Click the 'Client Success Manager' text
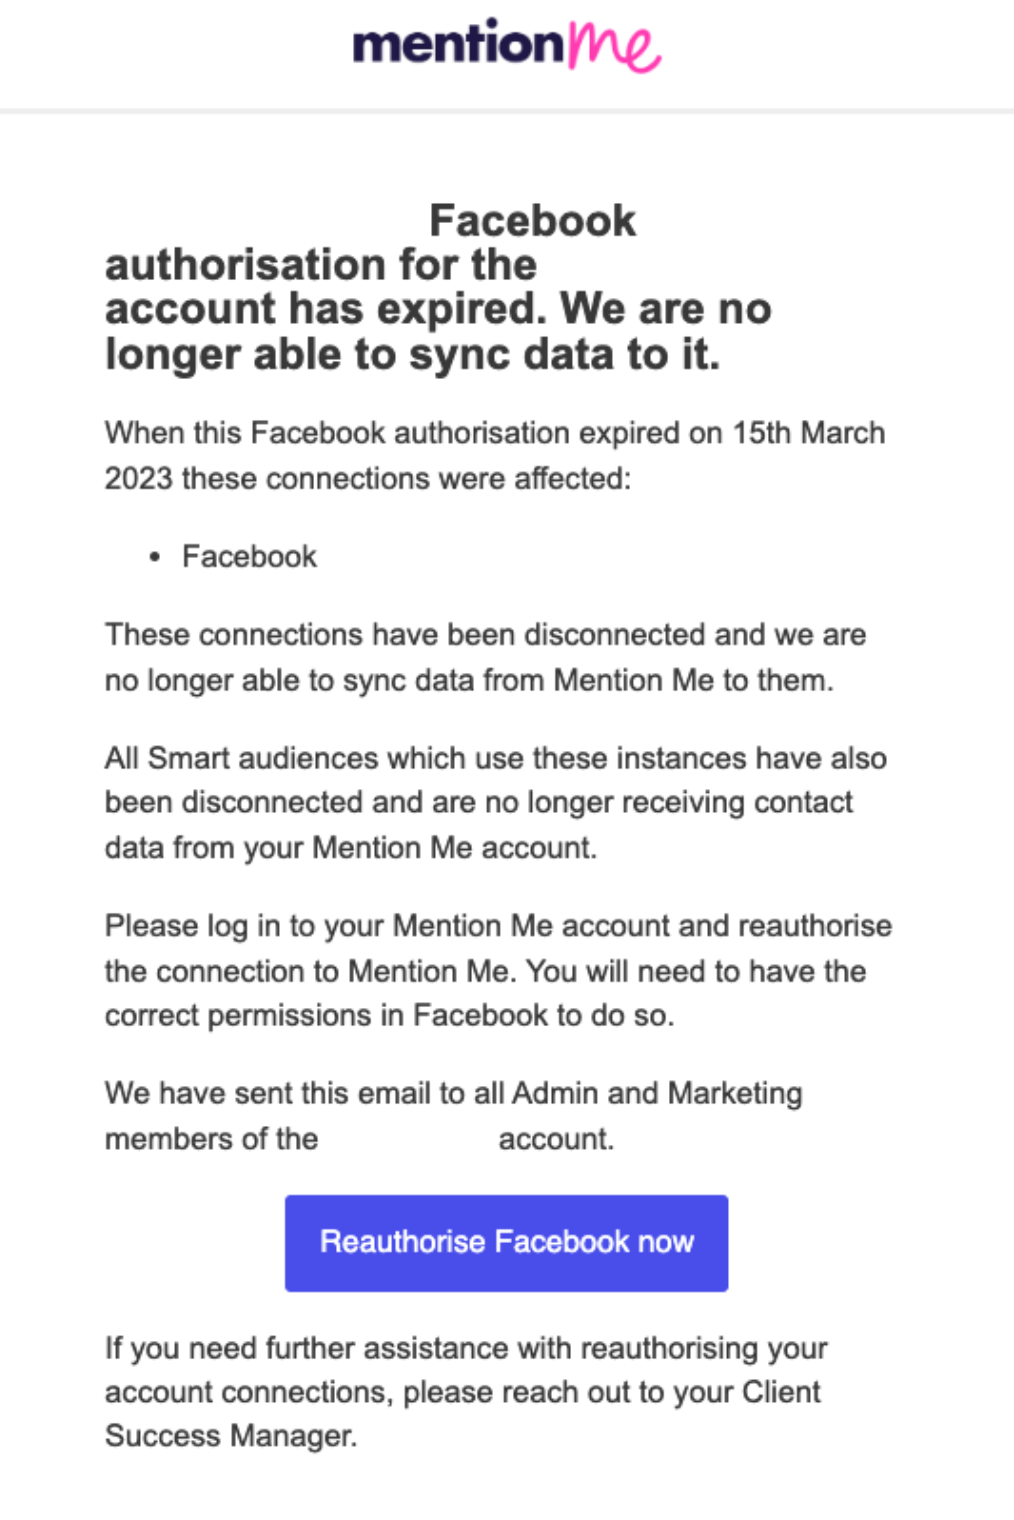 pos(230,1435)
